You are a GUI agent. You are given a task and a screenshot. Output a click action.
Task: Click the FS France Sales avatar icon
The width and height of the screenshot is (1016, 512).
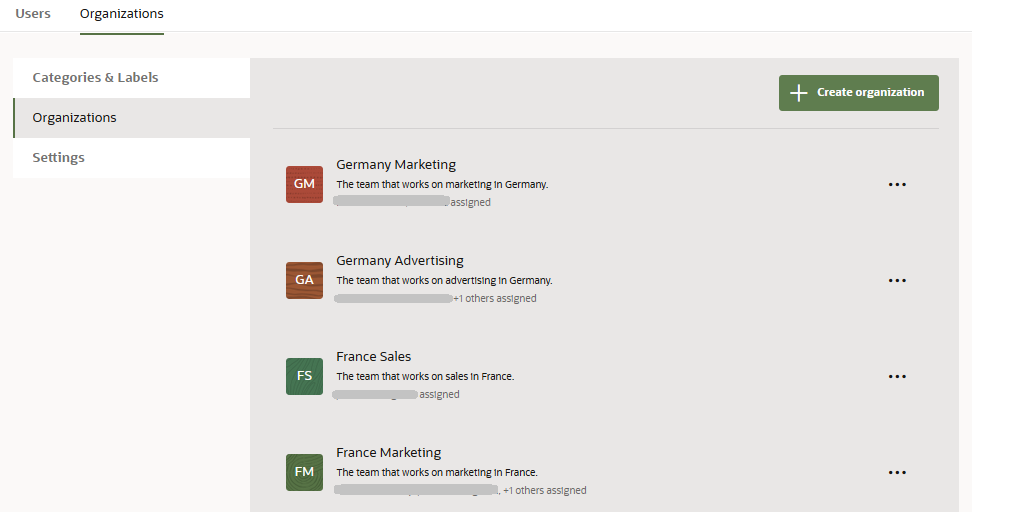pos(304,376)
